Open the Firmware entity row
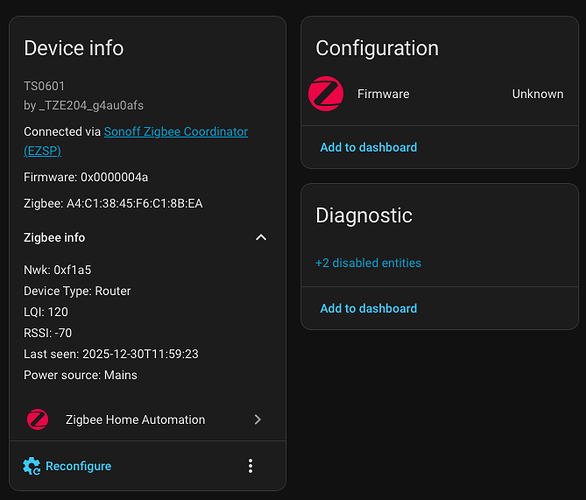The width and height of the screenshot is (586, 500). [x=440, y=94]
